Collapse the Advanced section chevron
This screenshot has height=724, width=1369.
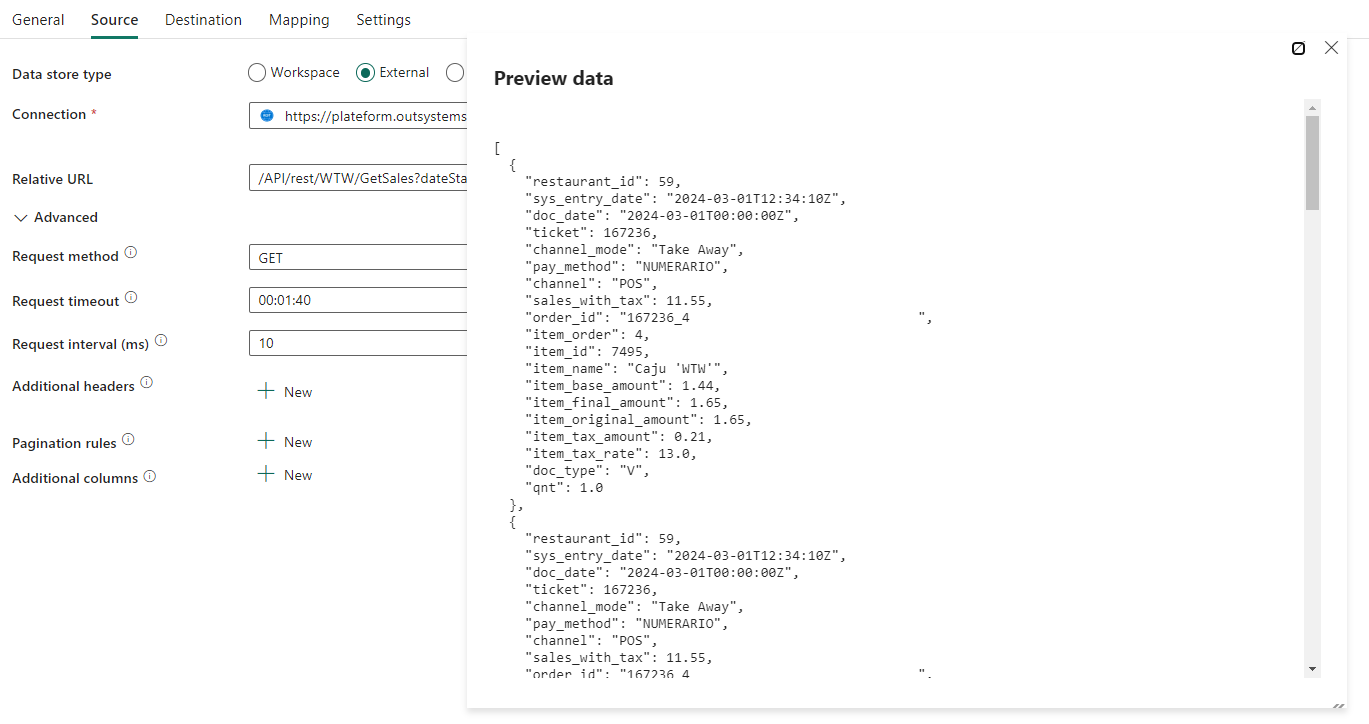tap(21, 217)
